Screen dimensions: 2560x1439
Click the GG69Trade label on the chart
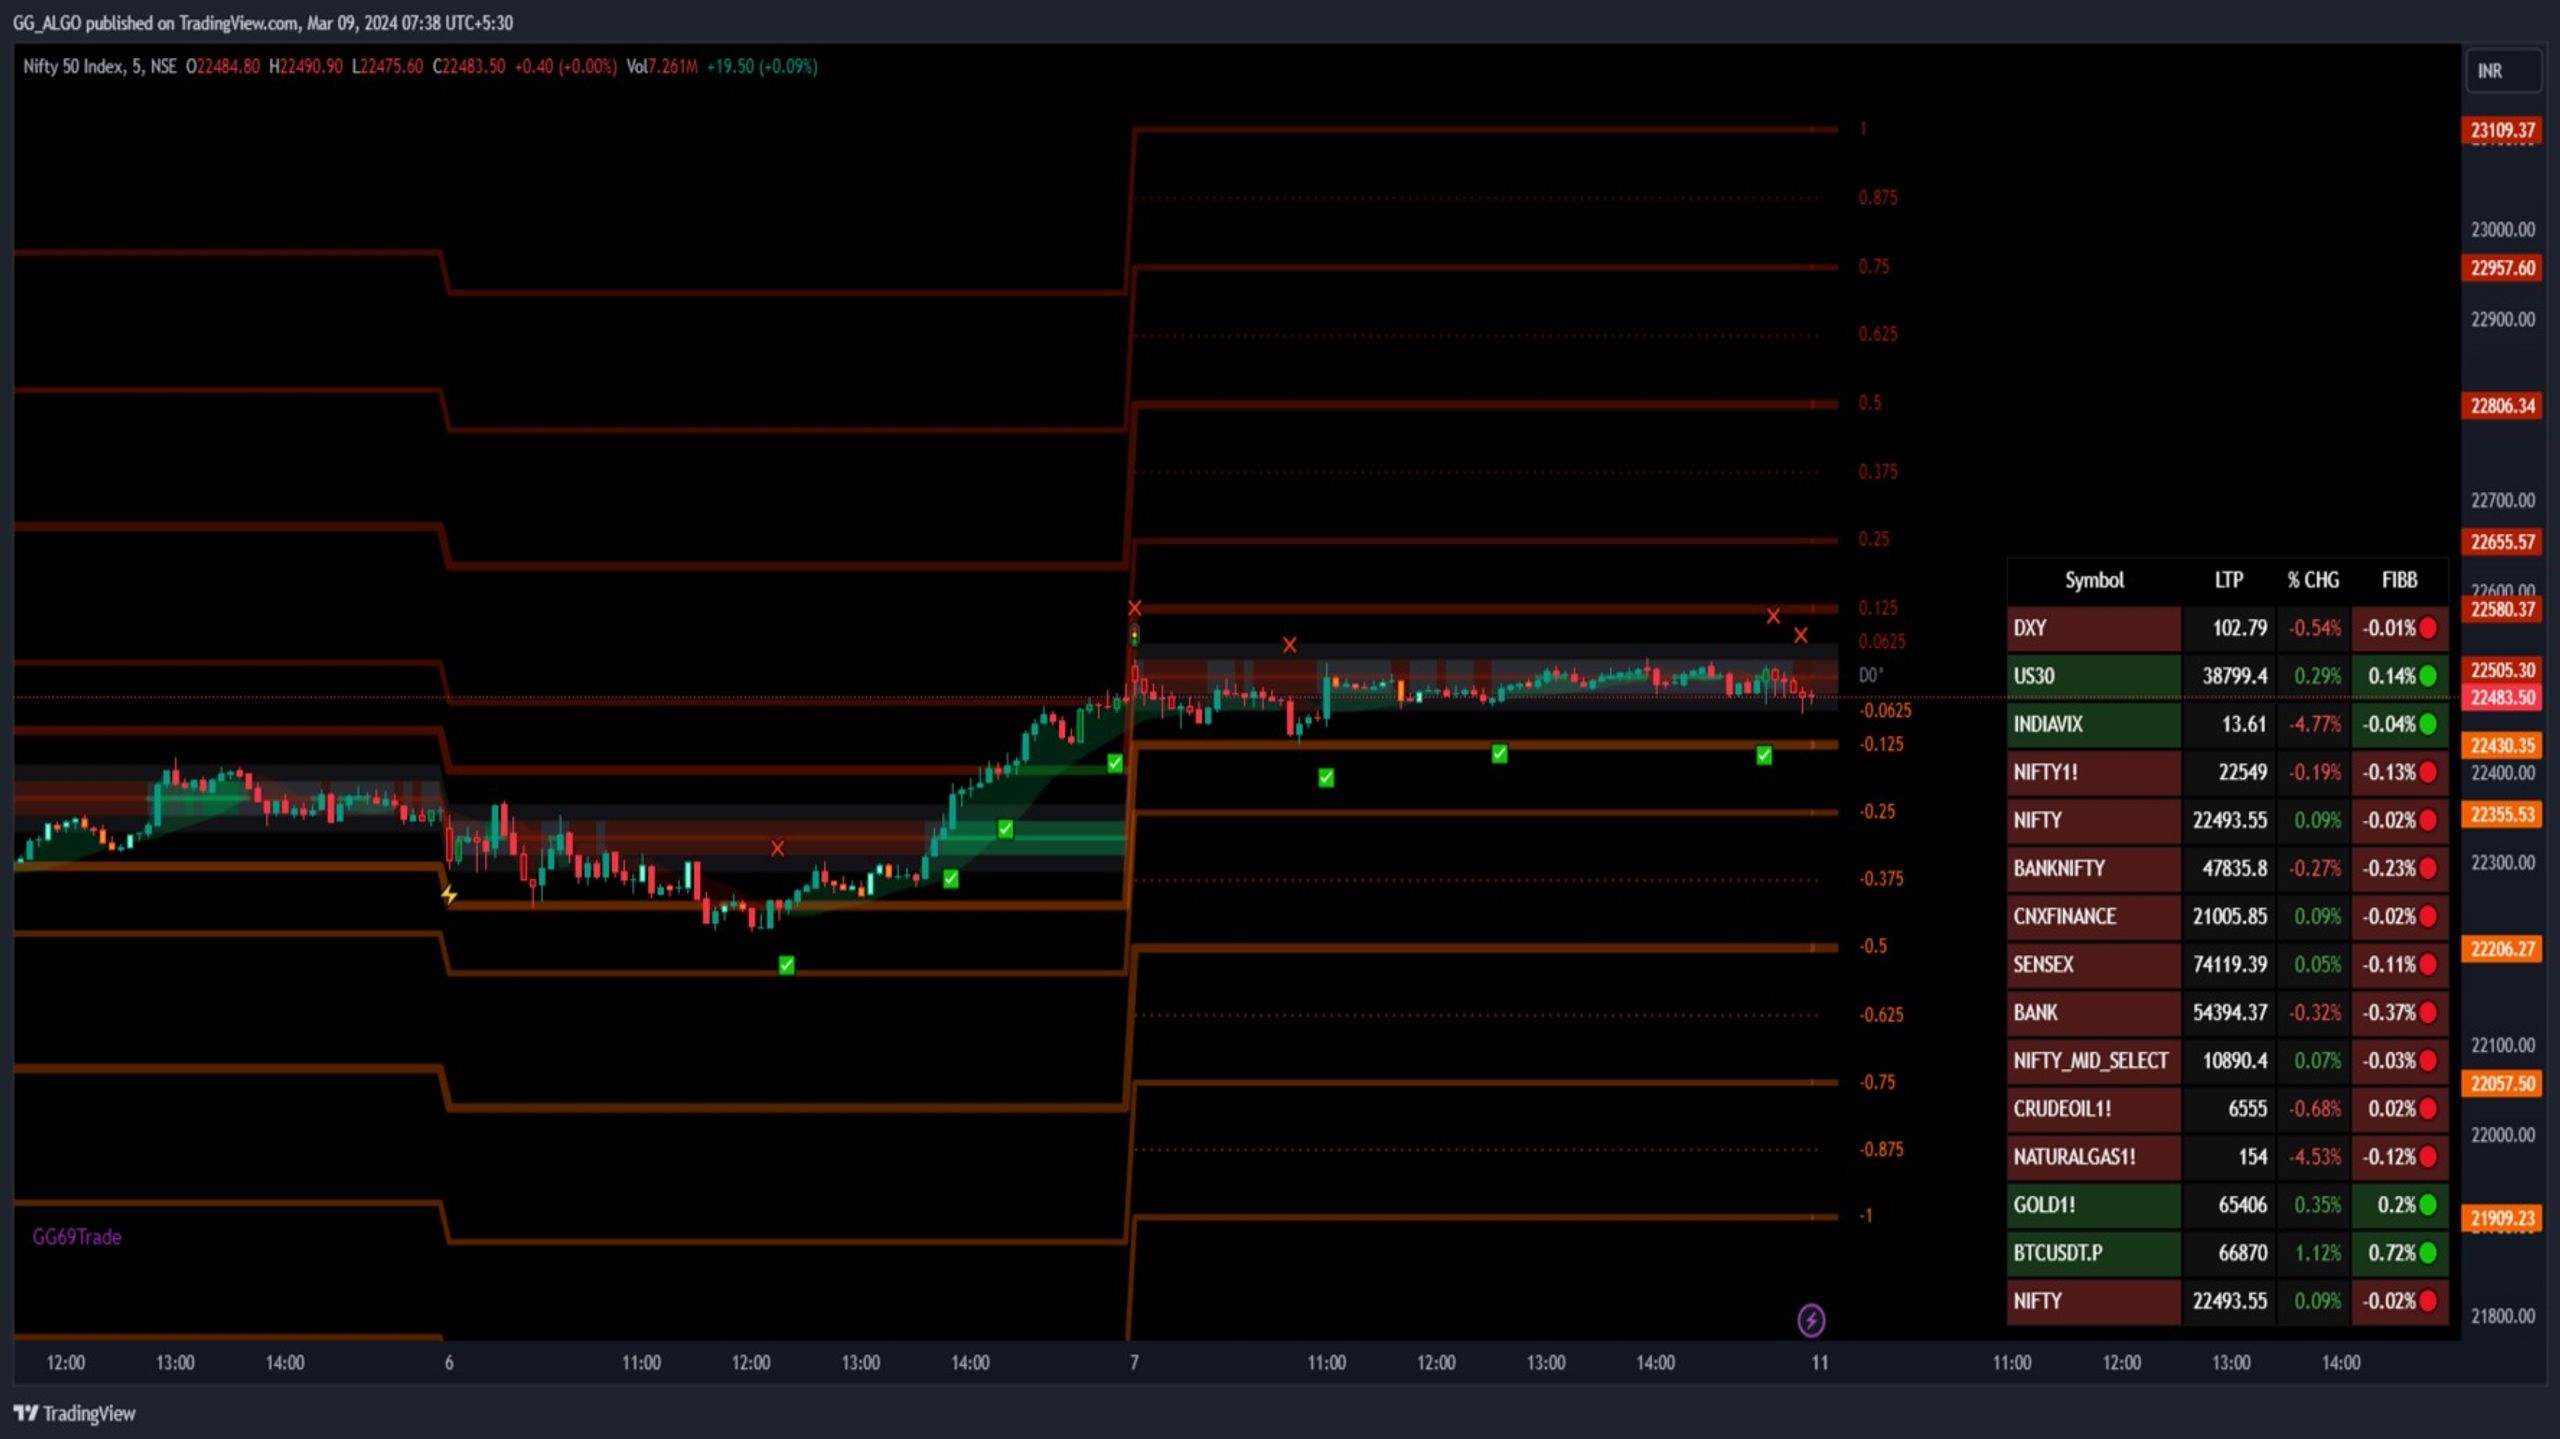click(77, 1237)
